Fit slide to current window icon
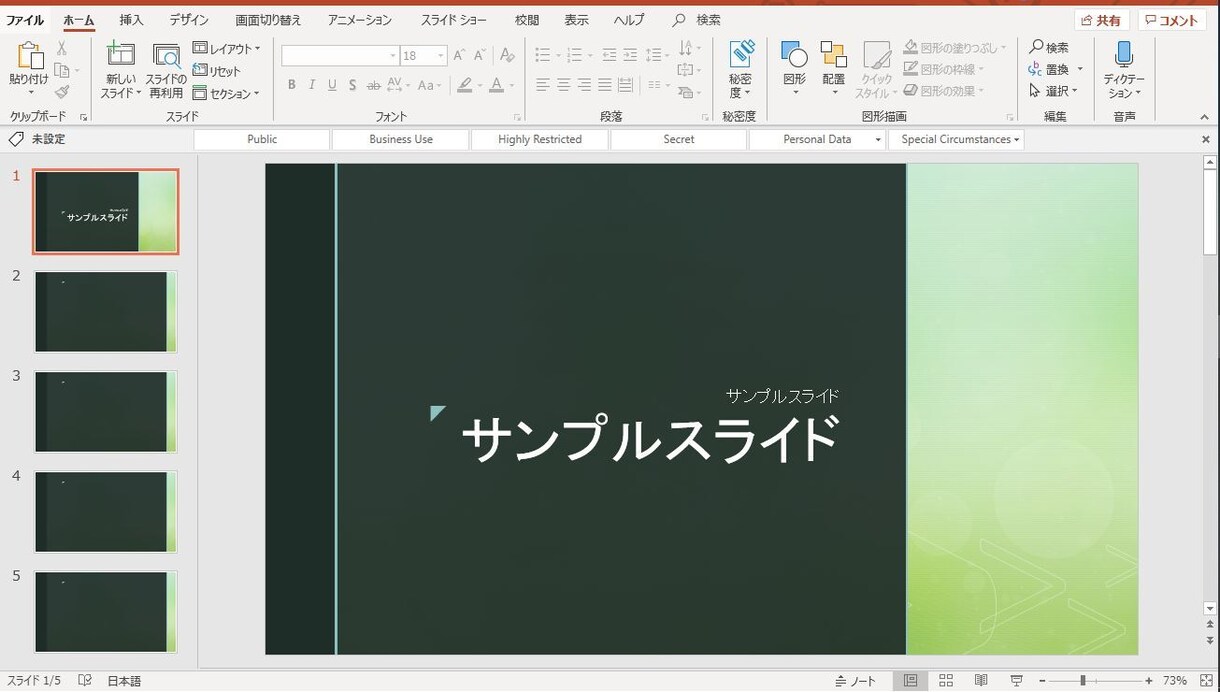This screenshot has width=1220, height=692. click(x=1205, y=681)
